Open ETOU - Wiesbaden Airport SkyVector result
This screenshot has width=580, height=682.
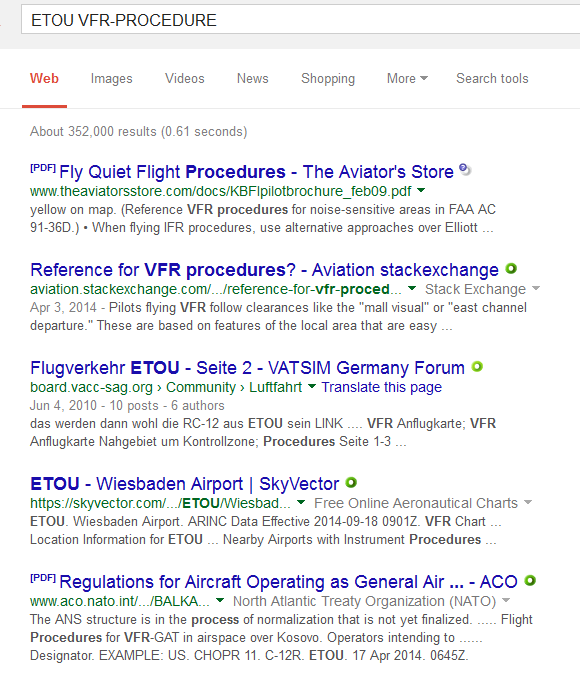click(x=184, y=484)
